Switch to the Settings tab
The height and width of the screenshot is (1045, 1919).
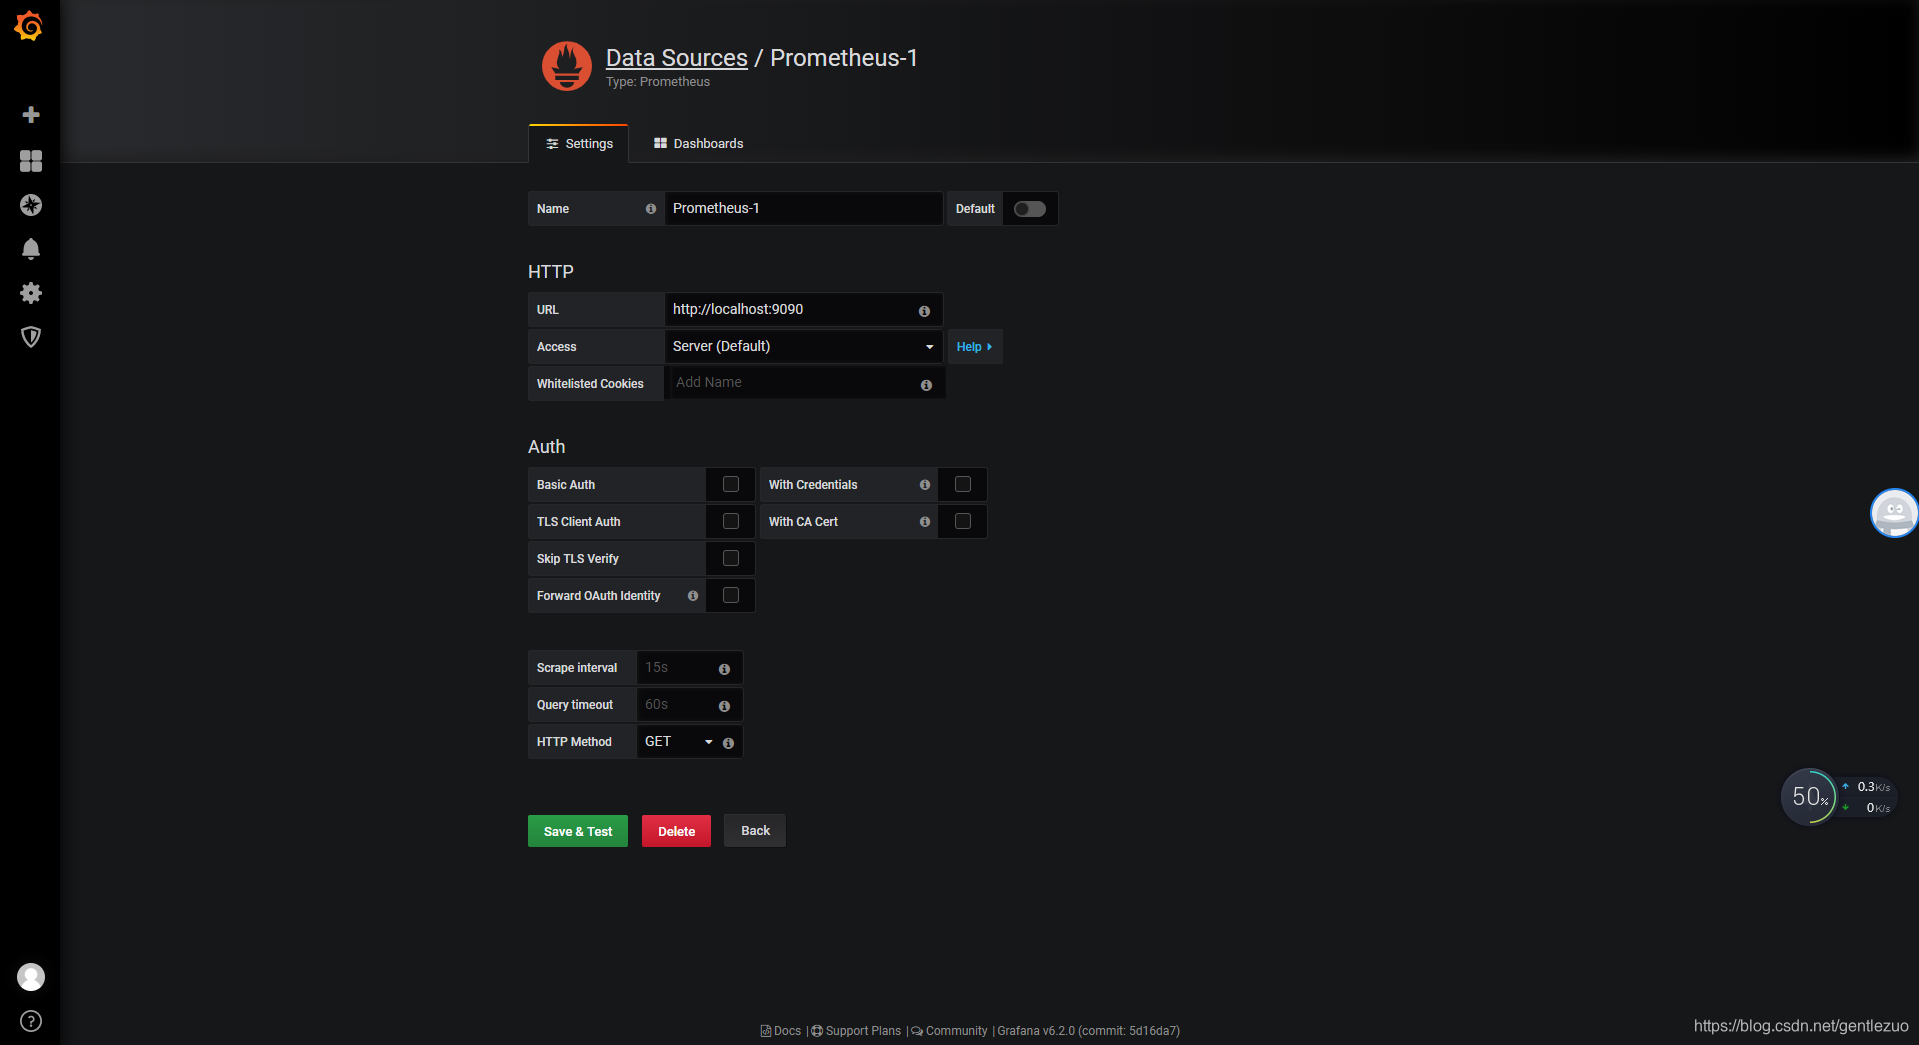click(579, 144)
